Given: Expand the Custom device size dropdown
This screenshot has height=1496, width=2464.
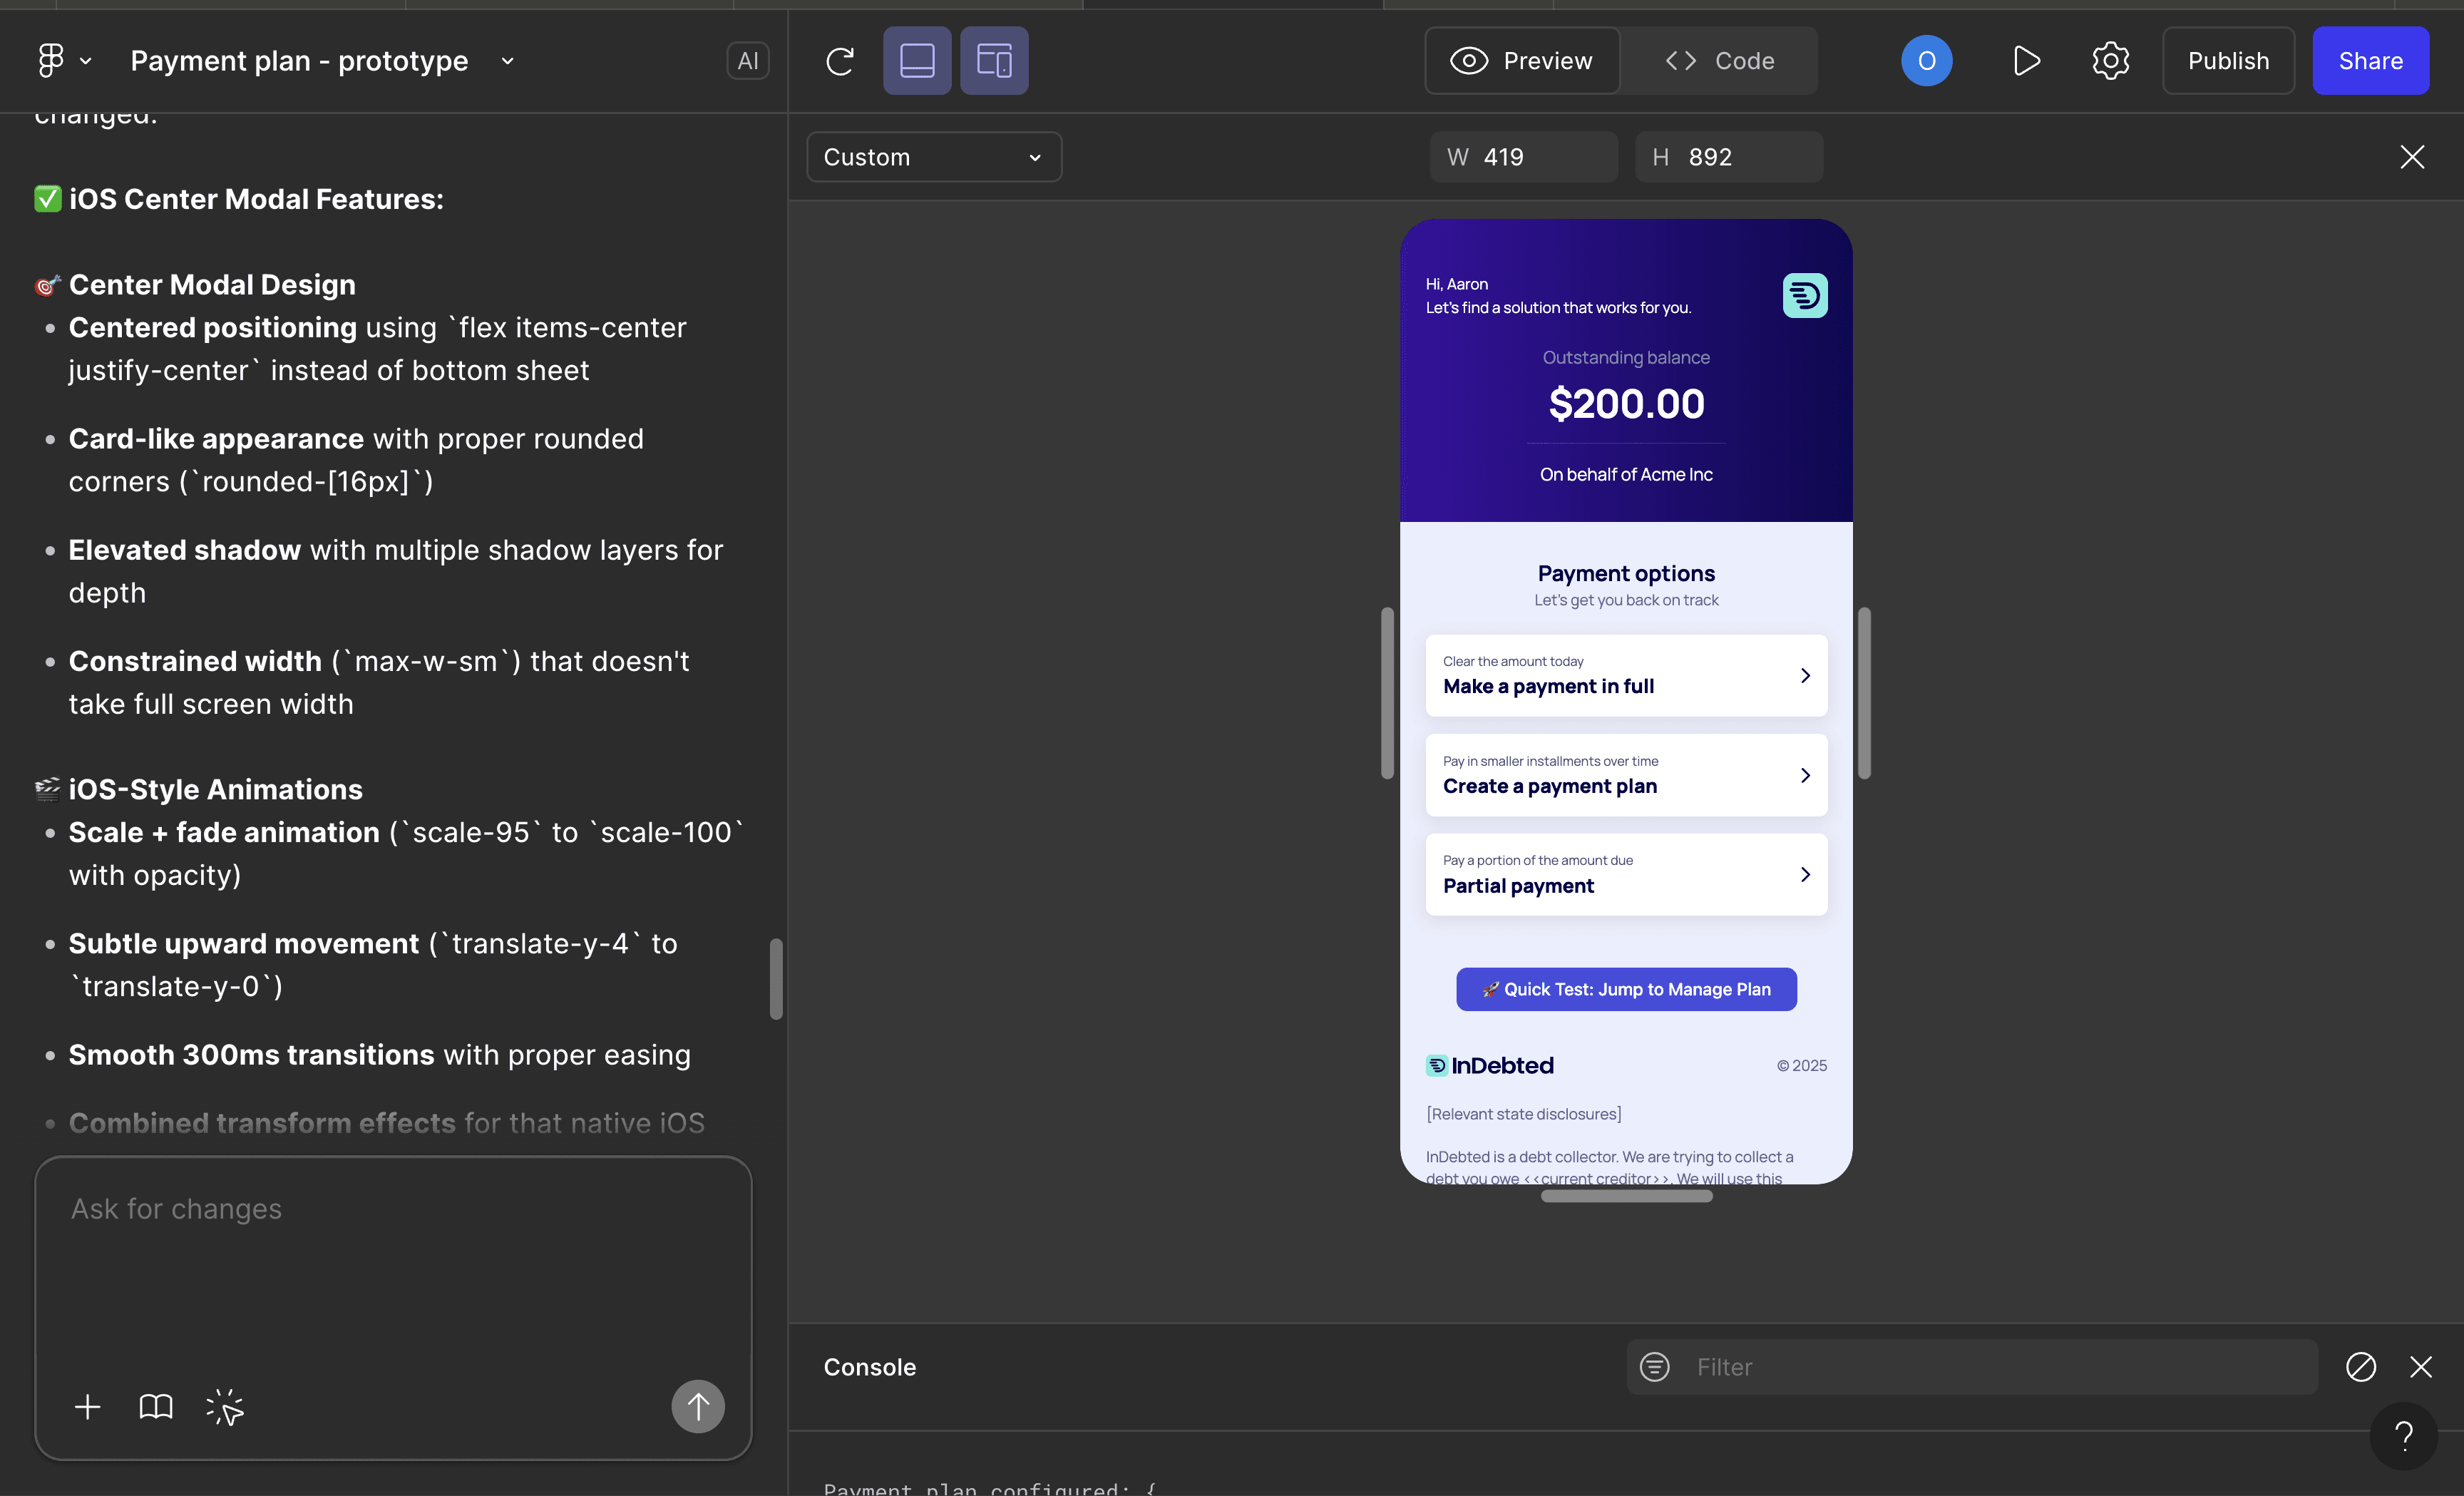Looking at the screenshot, I should coord(933,157).
